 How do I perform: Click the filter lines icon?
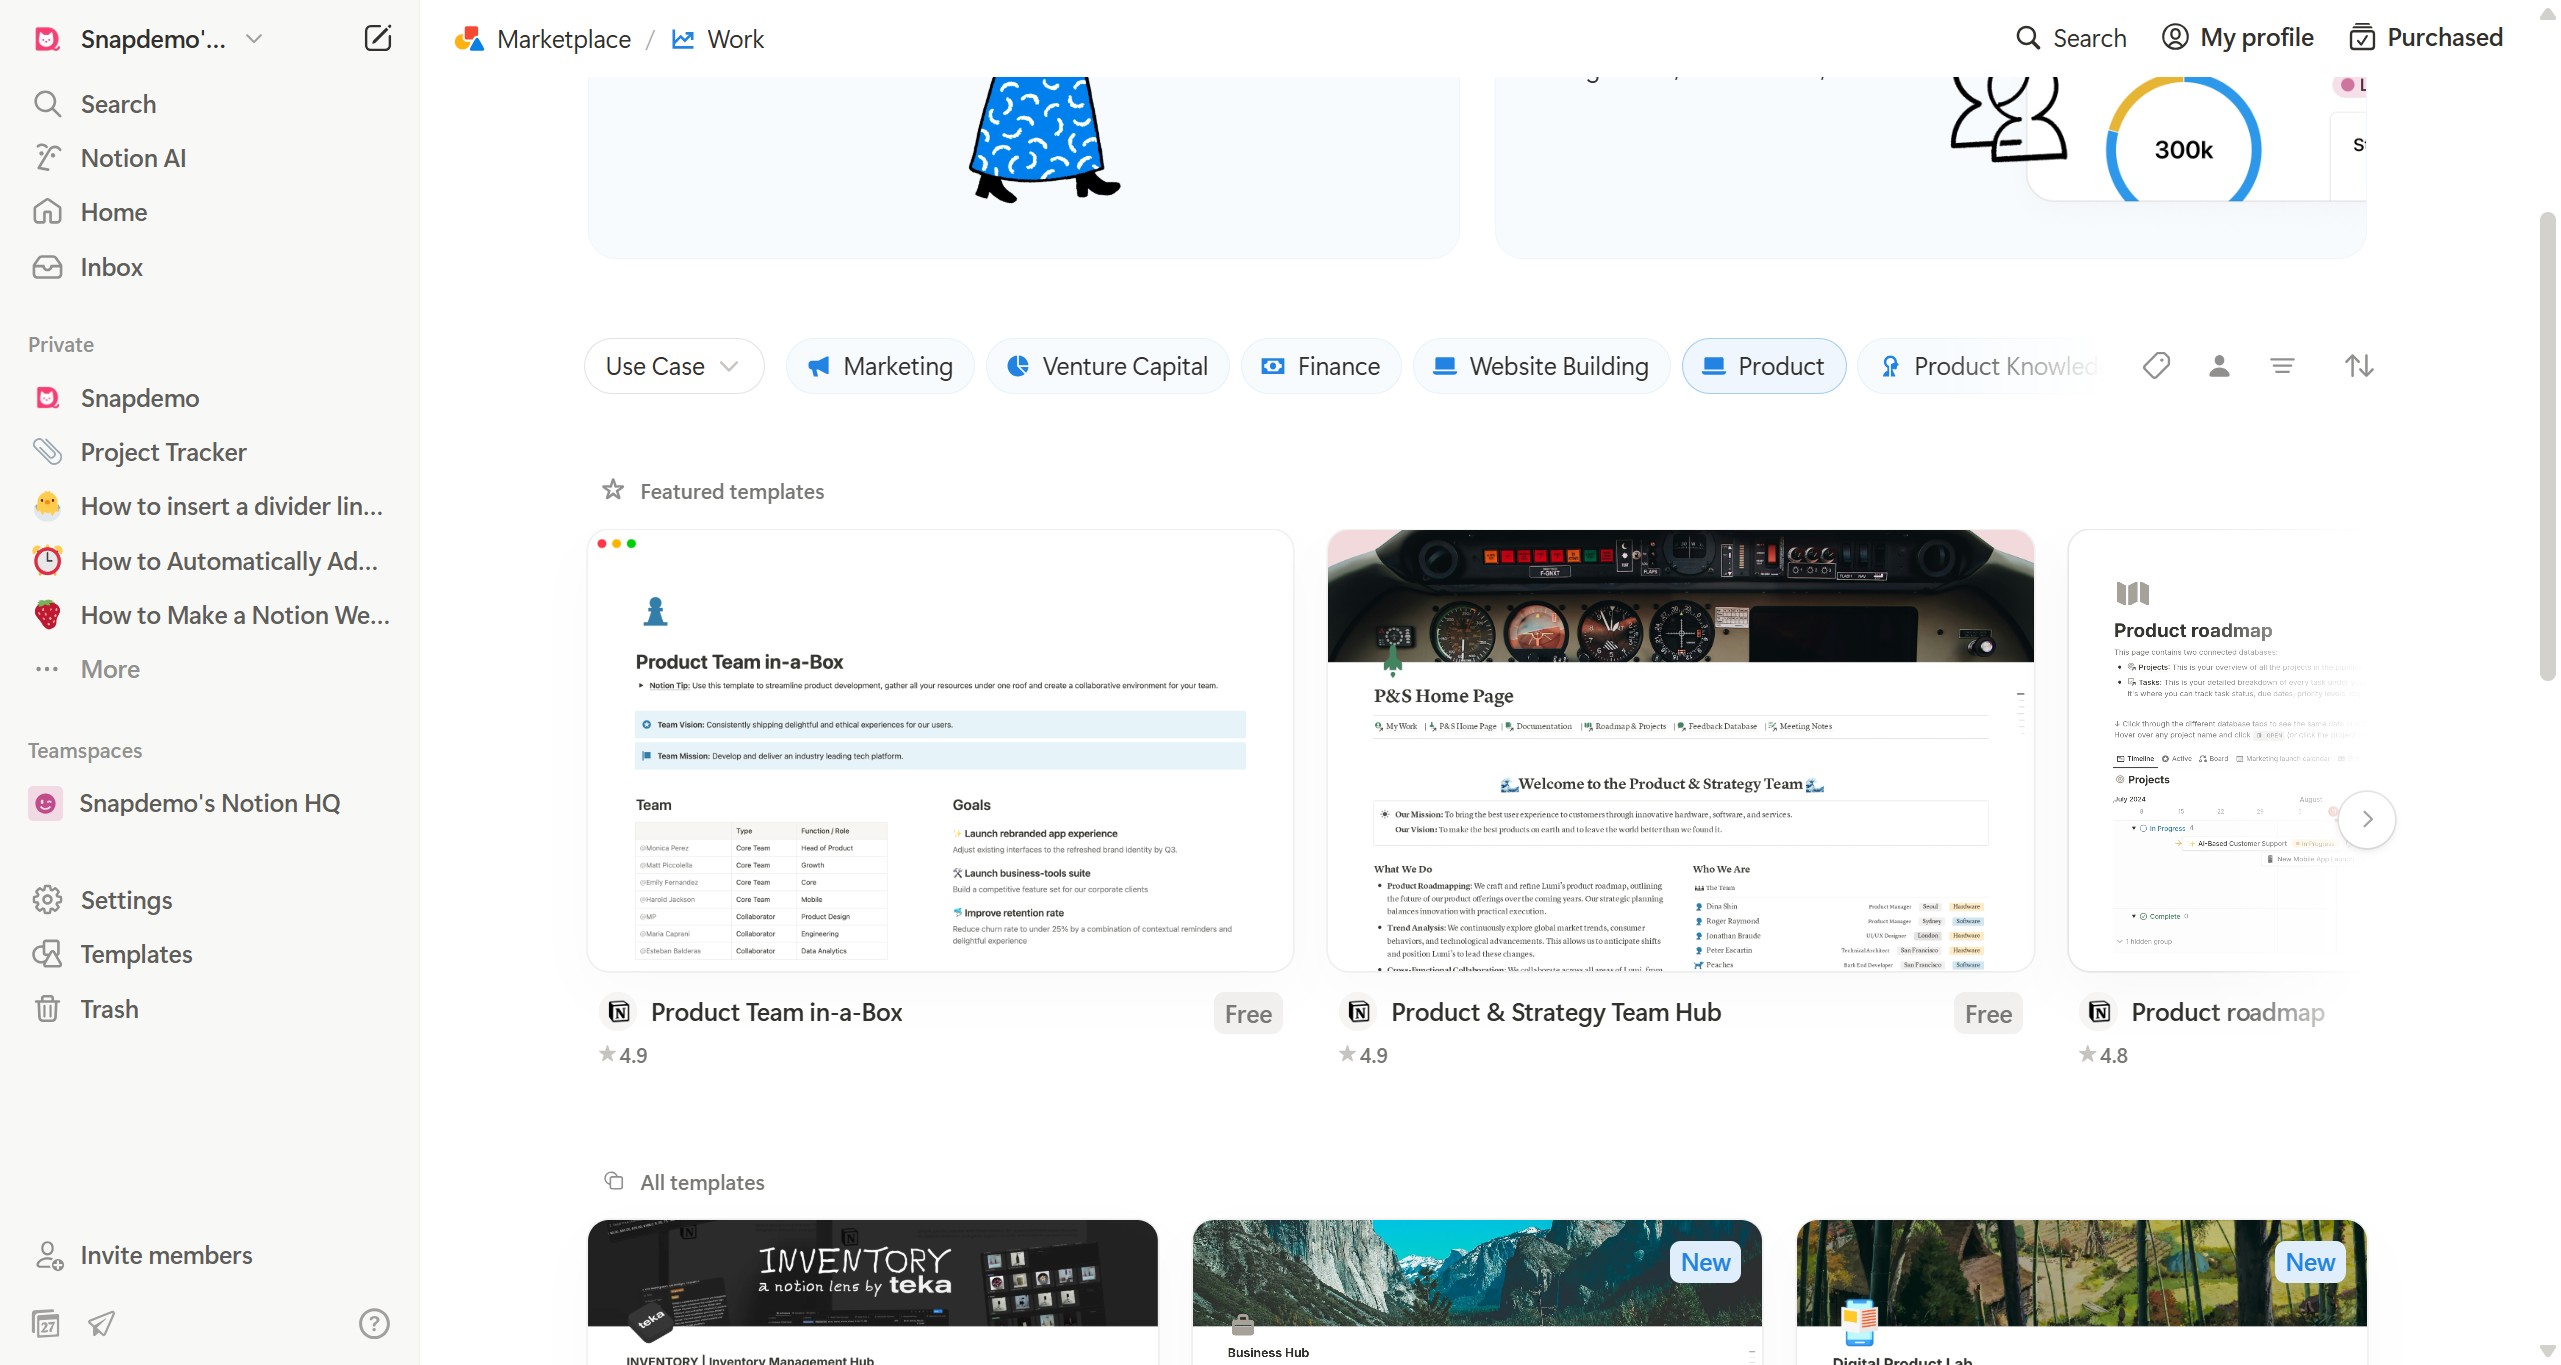tap(2282, 366)
